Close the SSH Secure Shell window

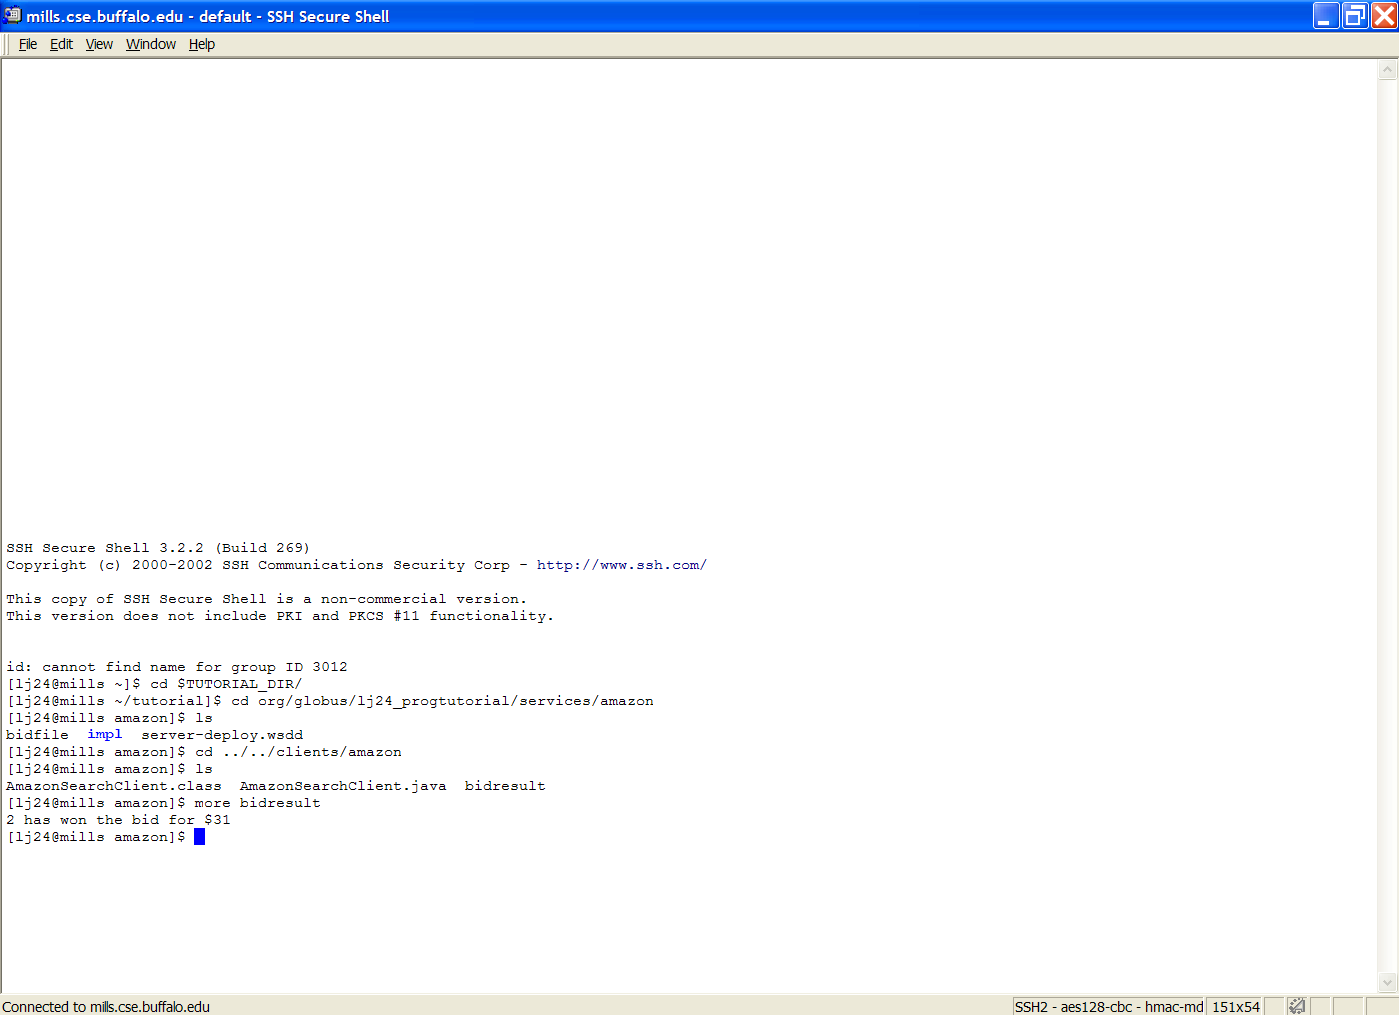click(x=1384, y=15)
